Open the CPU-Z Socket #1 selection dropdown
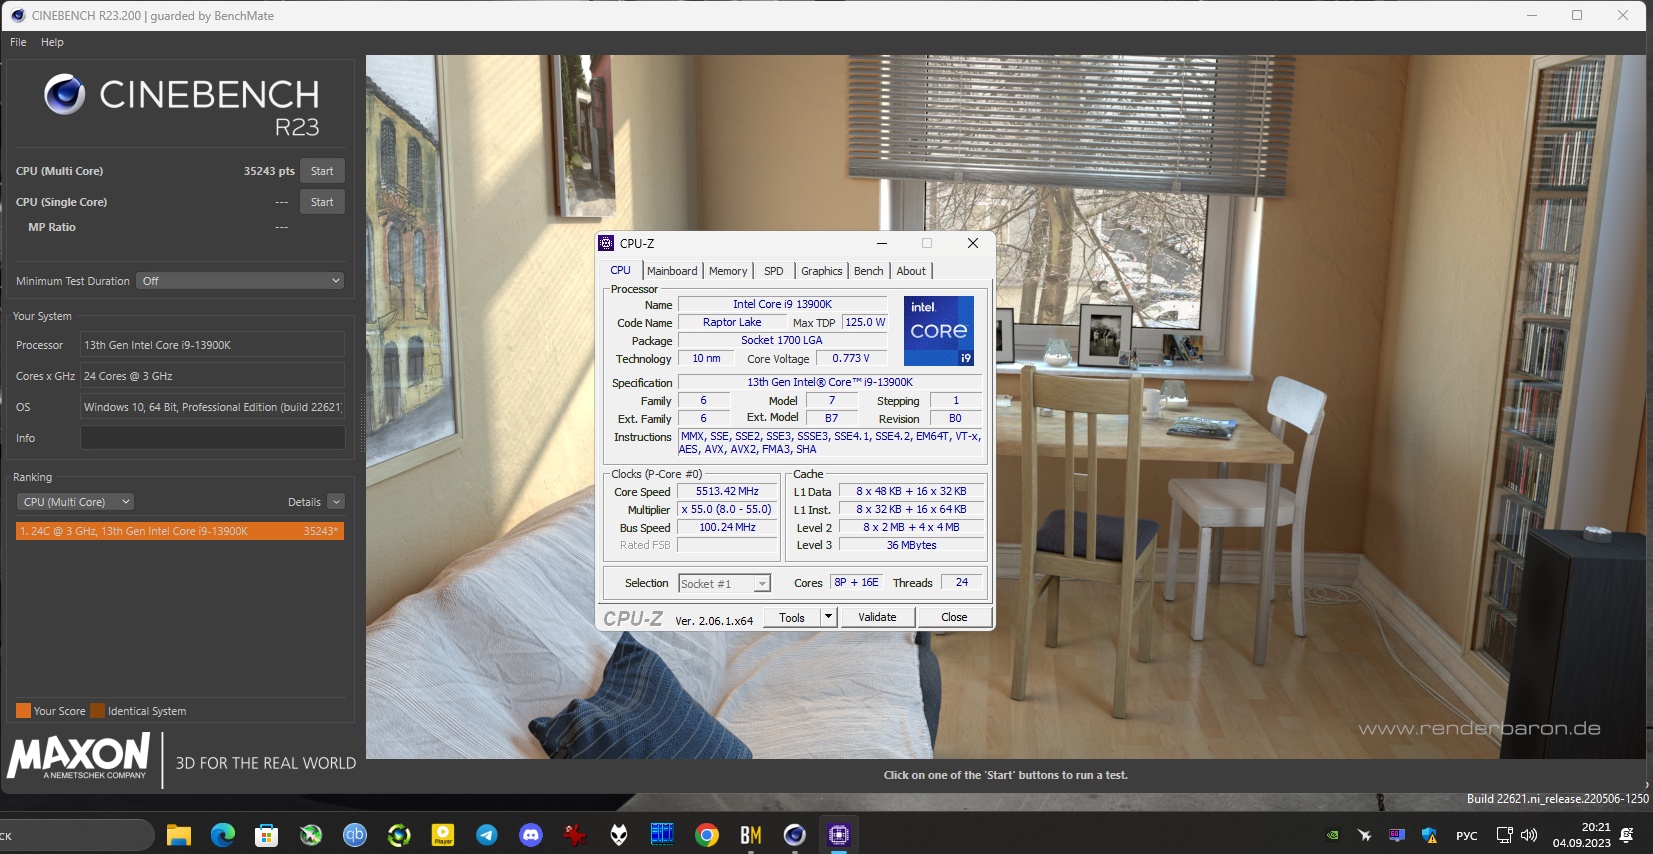The width and height of the screenshot is (1653, 854). point(725,584)
